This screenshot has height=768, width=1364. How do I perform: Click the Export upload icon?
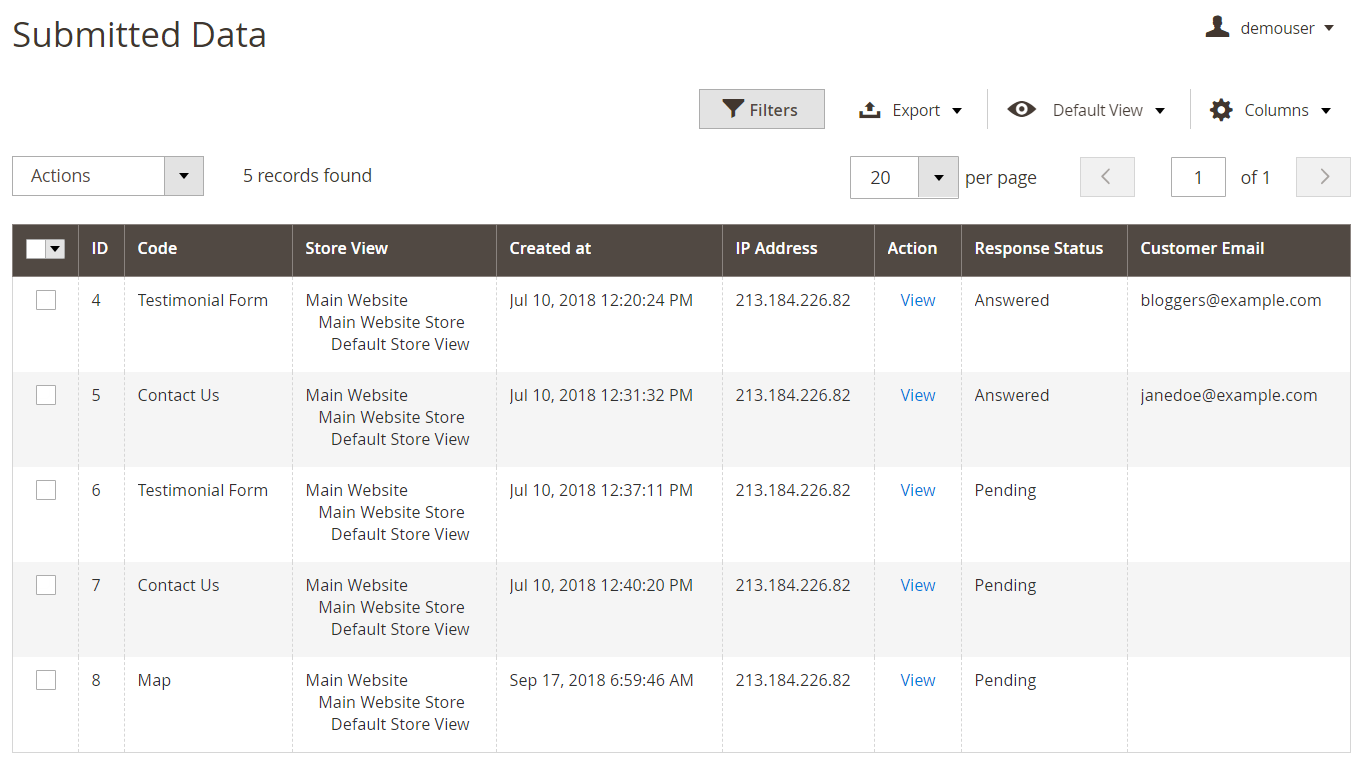869,110
